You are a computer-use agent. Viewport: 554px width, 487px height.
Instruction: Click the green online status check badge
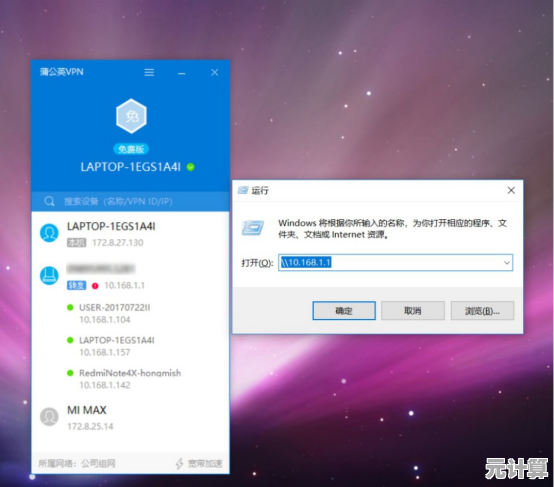pyautogui.click(x=191, y=167)
